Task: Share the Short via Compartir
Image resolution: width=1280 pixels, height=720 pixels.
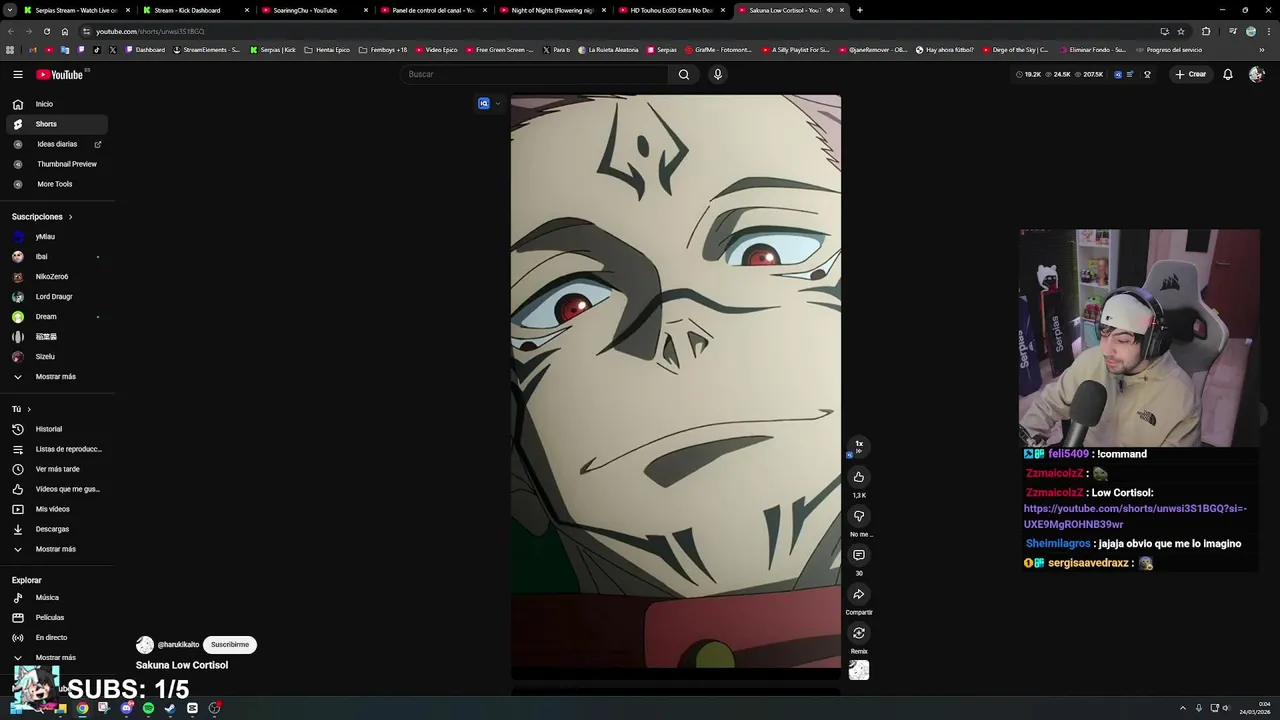Action: click(x=859, y=594)
